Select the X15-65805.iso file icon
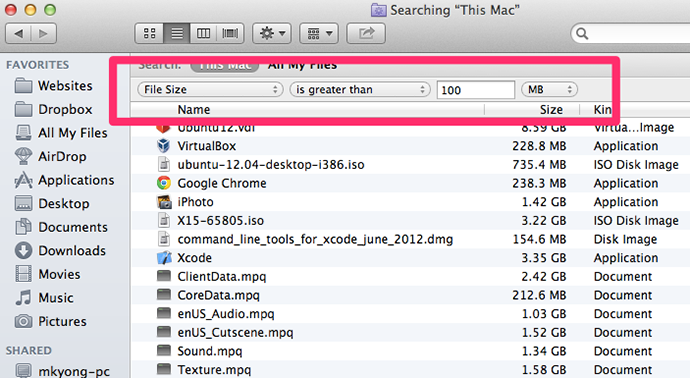Screen dimensions: 690x378 164,220
